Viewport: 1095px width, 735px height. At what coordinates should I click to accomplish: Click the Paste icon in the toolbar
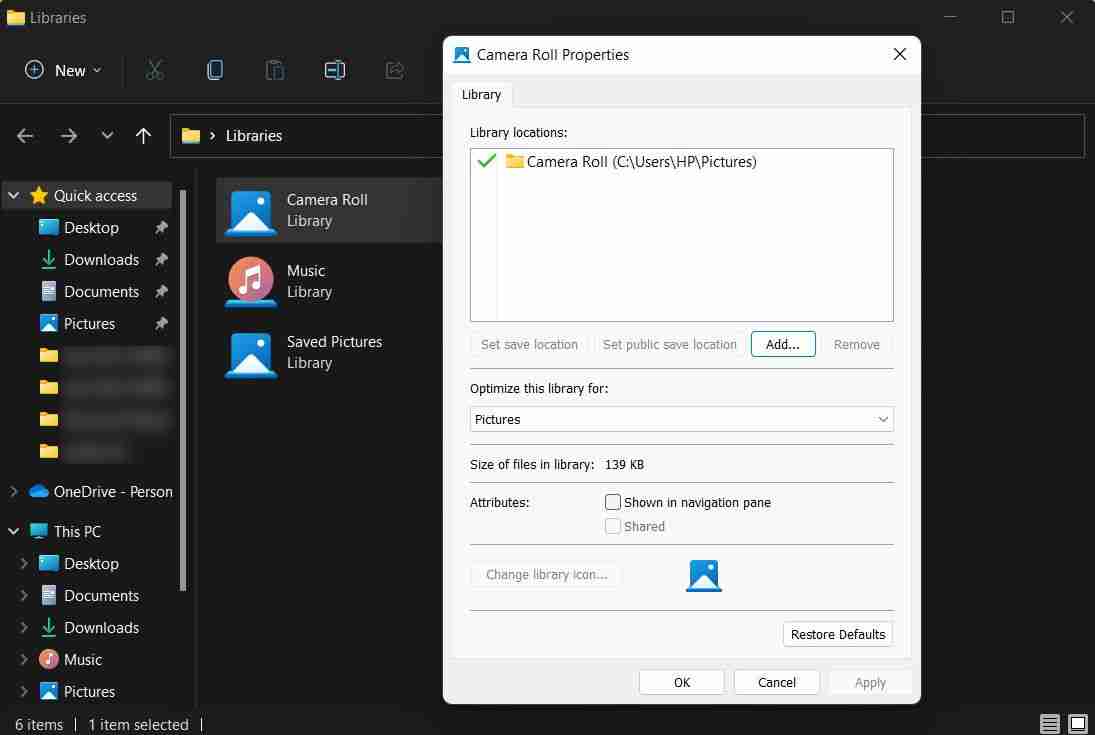coord(274,70)
